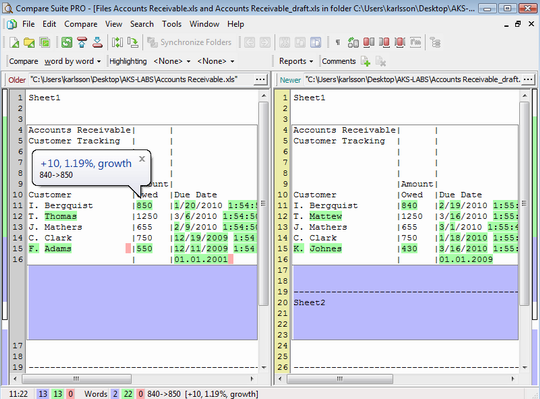Click highlighted value '840' in right panel
Viewport: 540px width, 399px height.
(409, 206)
